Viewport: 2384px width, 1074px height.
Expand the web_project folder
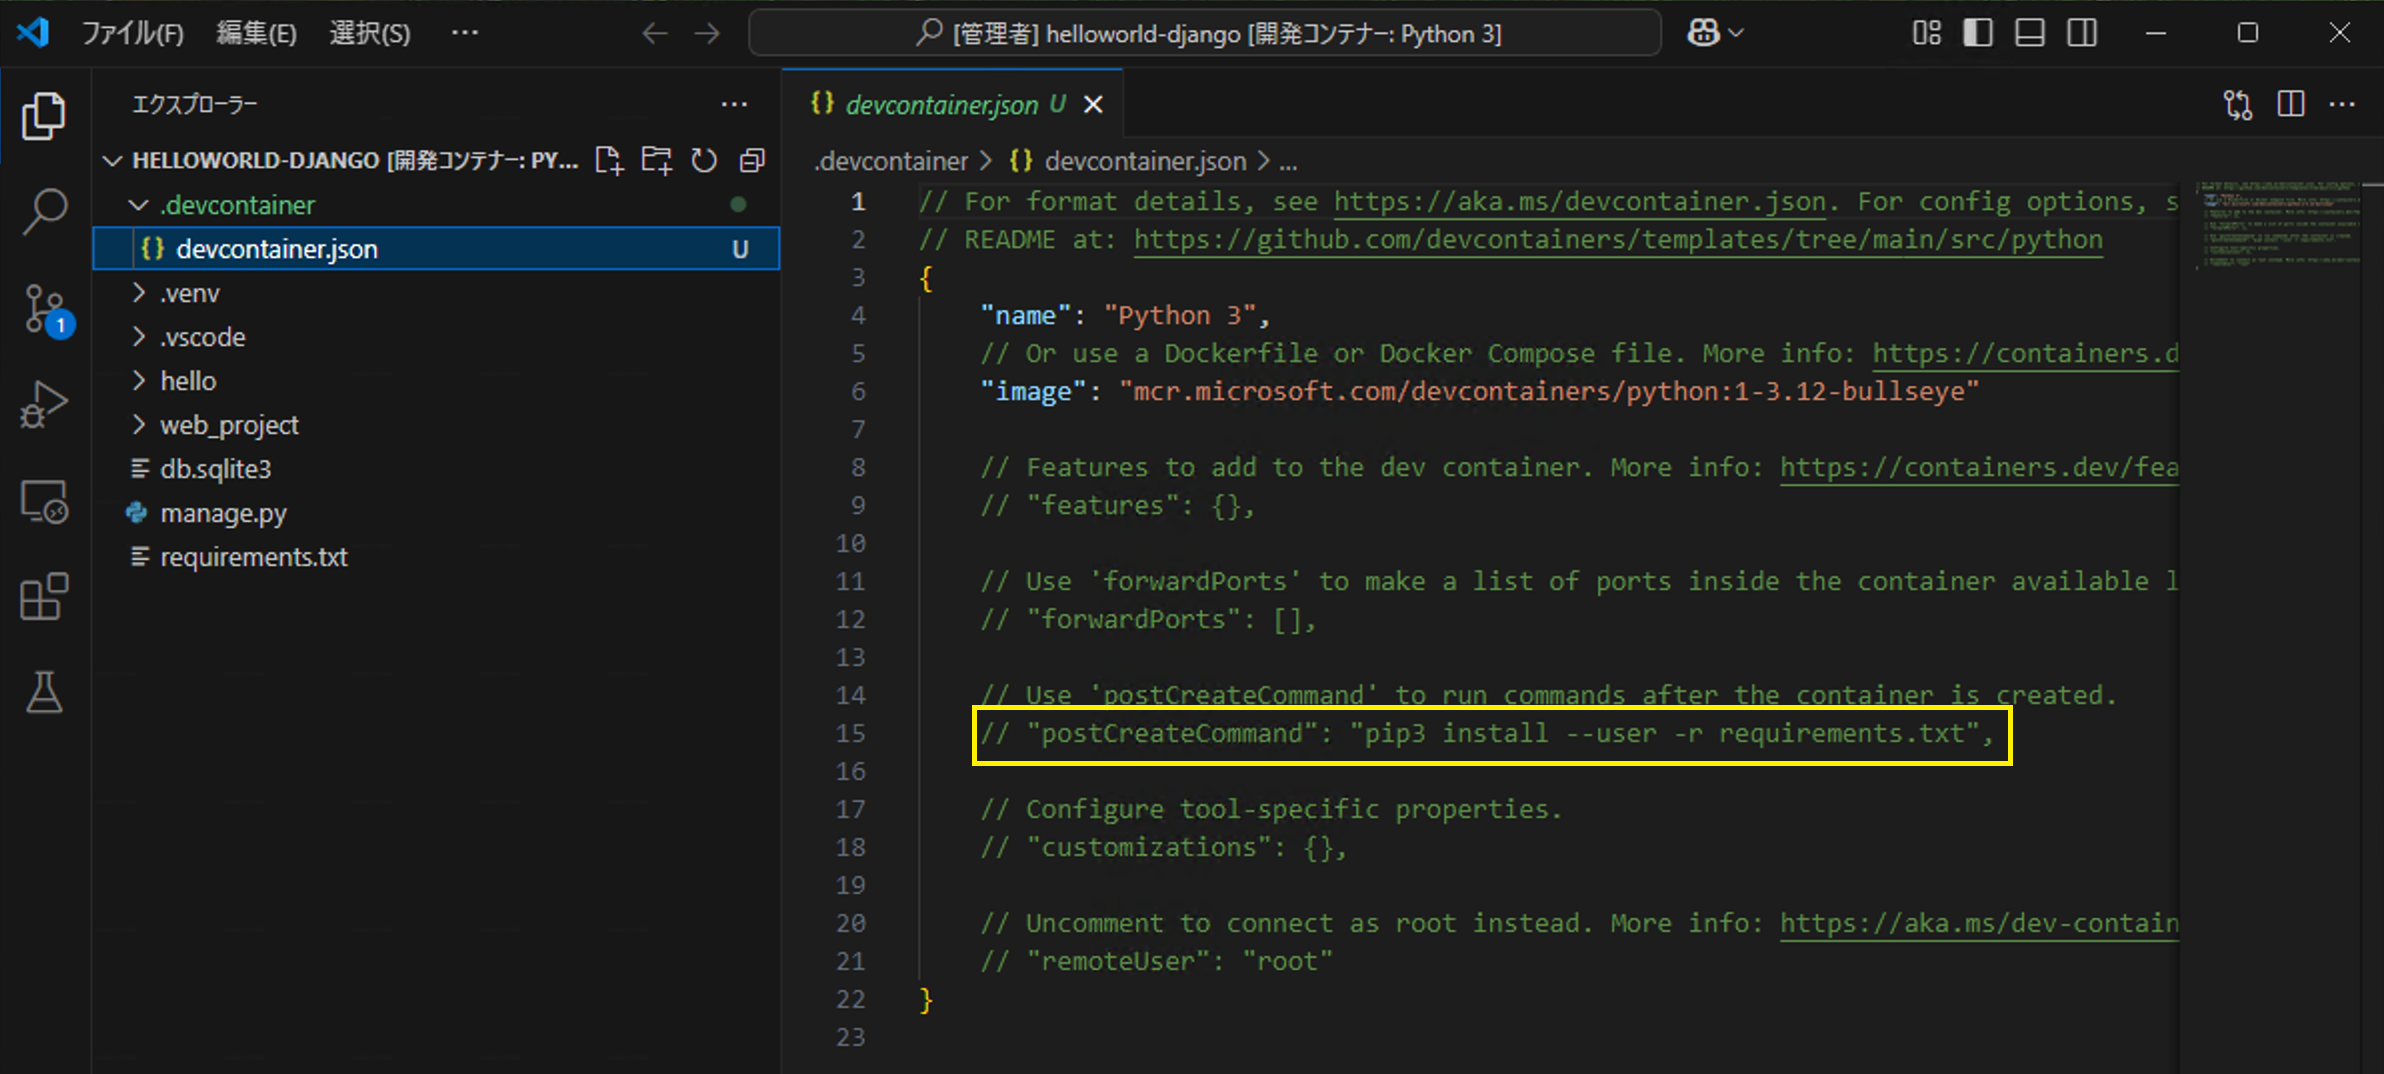tap(229, 425)
